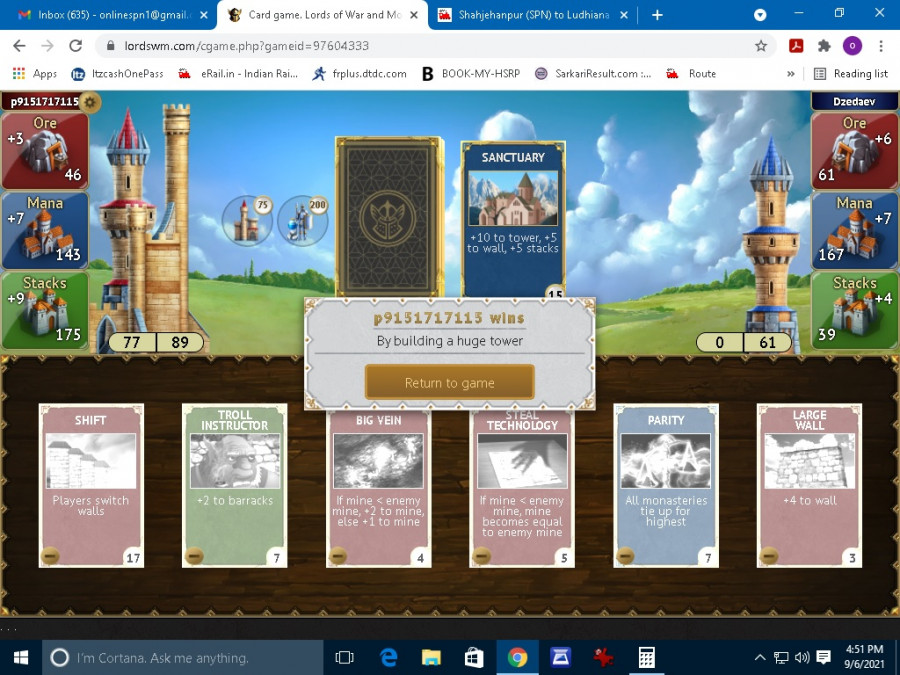This screenshot has width=900, height=675.
Task: Discard the Shift card using its minus icon
Action: (x=51, y=556)
